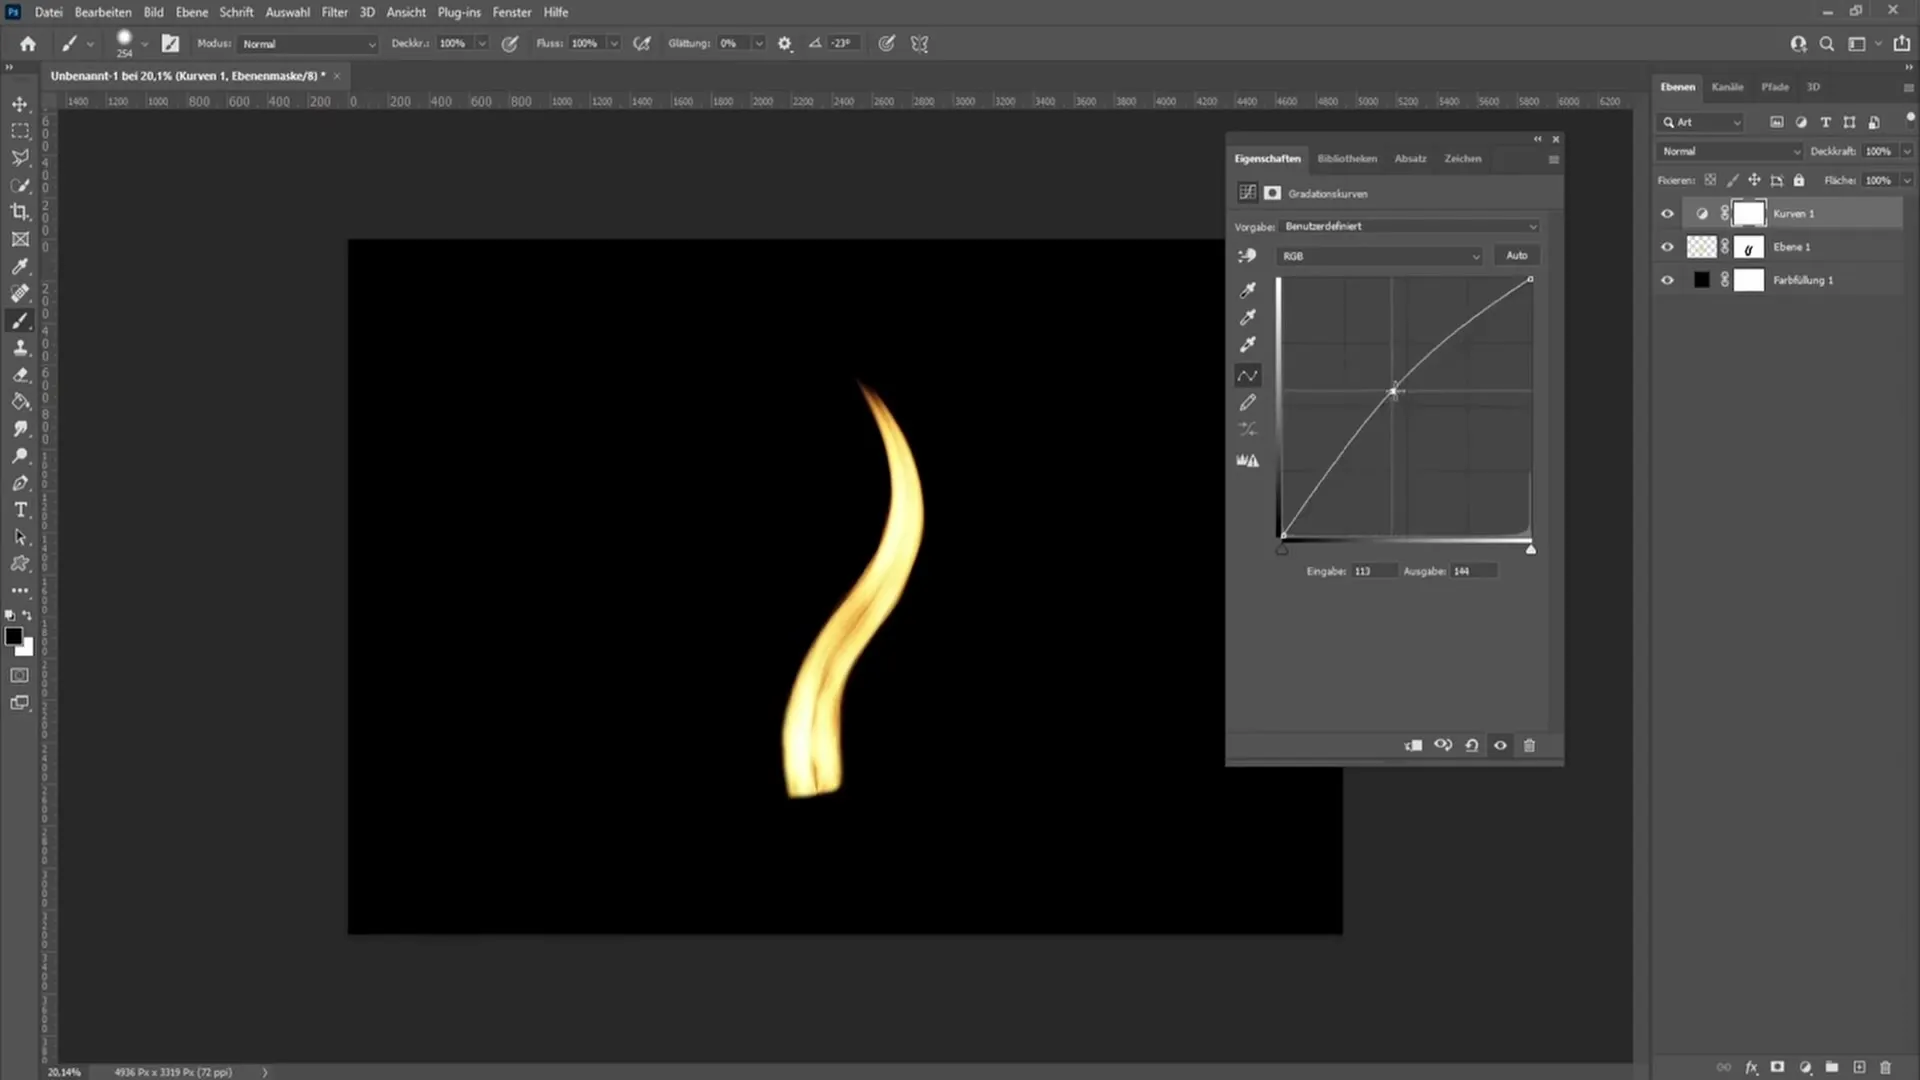Viewport: 1920px width, 1080px height.
Task: Select the Type tool
Action: tap(20, 510)
